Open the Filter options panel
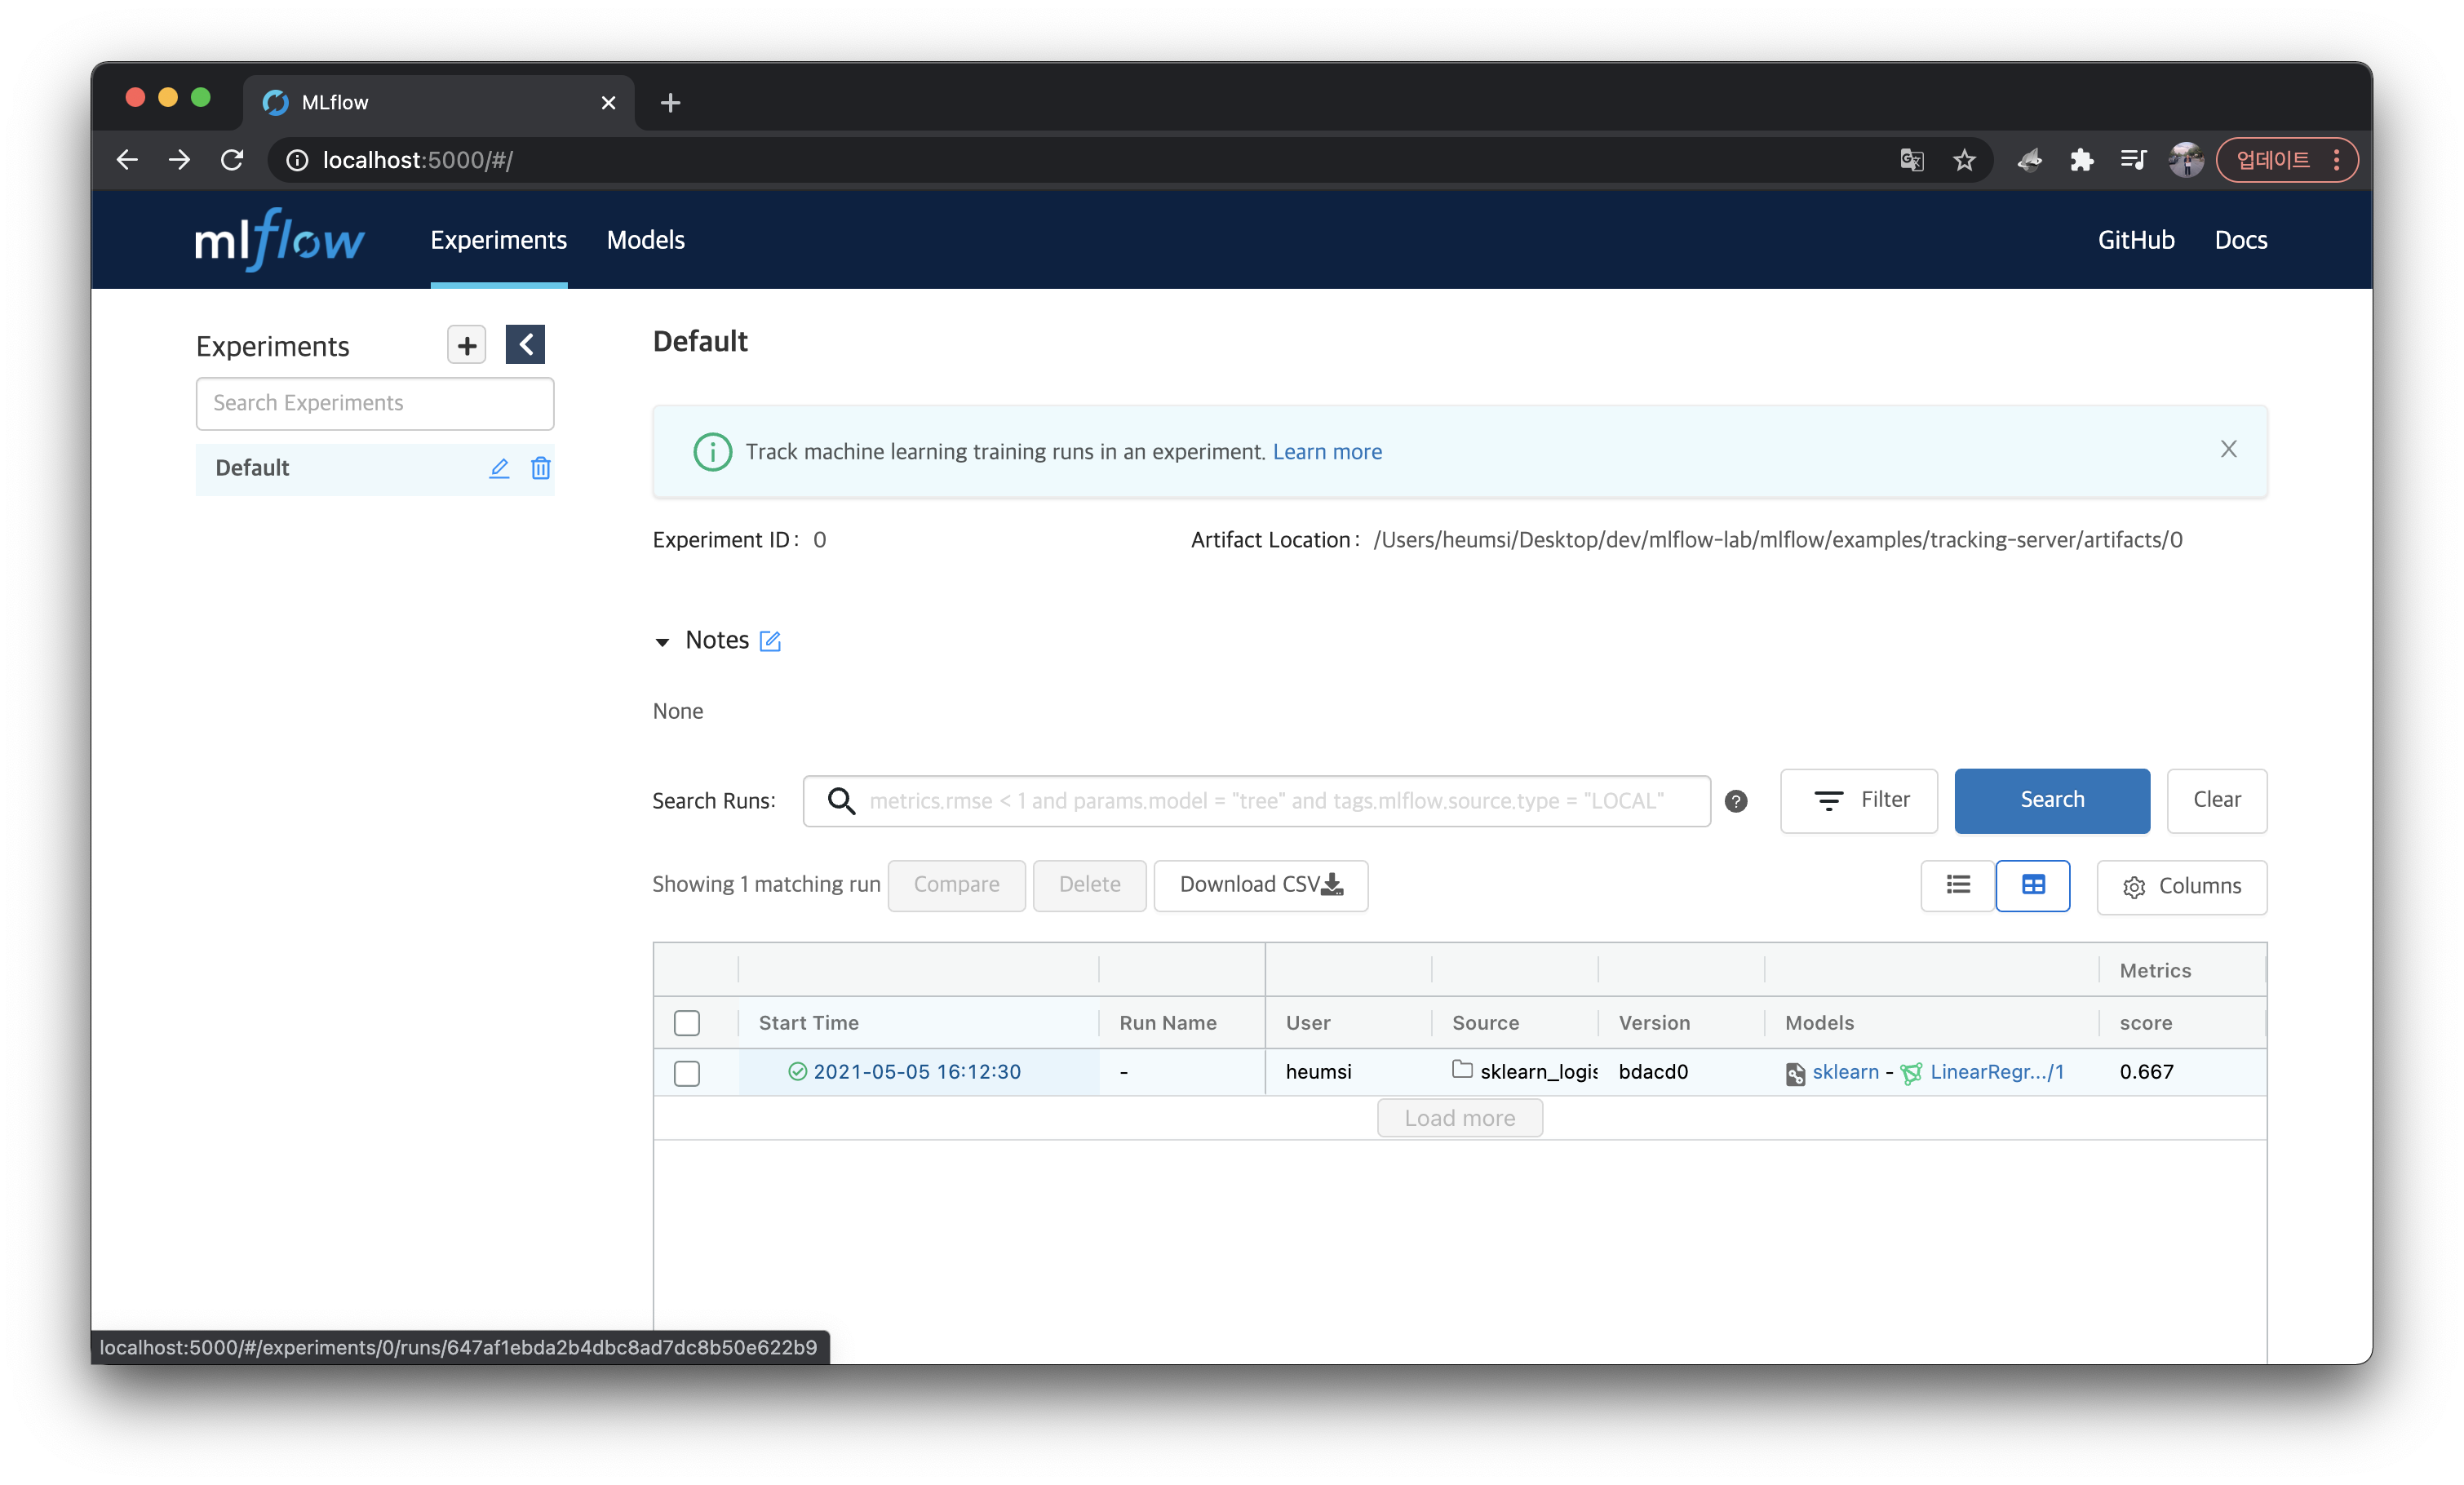2464x1485 pixels. point(1858,800)
